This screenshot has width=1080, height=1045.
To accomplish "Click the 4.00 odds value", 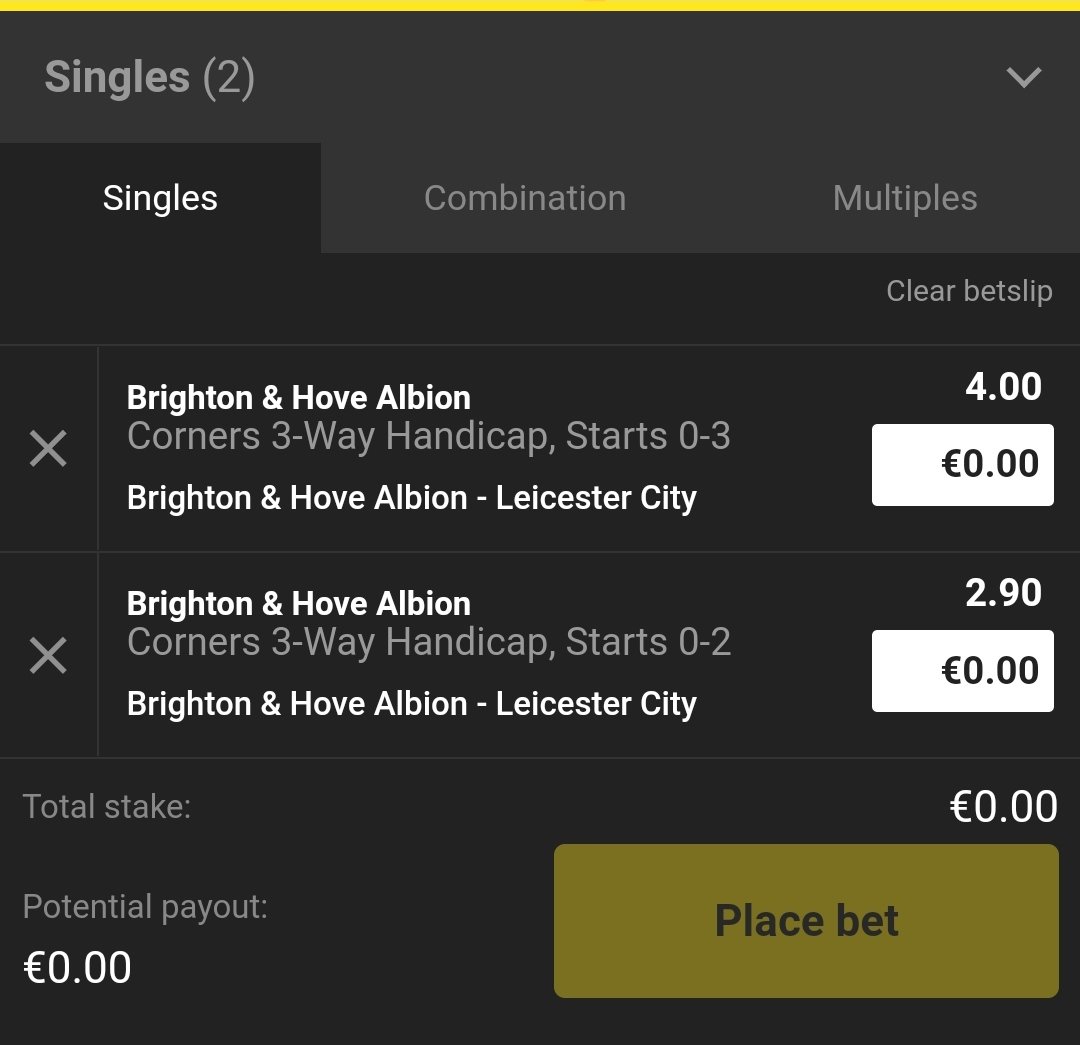I will (1003, 387).
